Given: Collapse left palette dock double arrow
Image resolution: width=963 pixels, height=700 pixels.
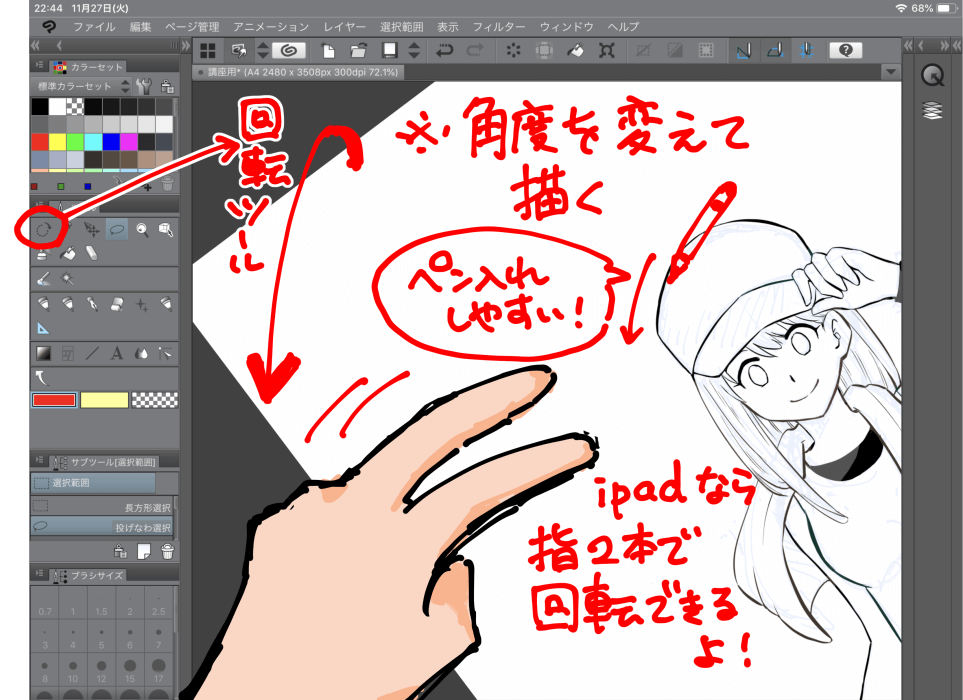Looking at the screenshot, I should coord(36,45).
